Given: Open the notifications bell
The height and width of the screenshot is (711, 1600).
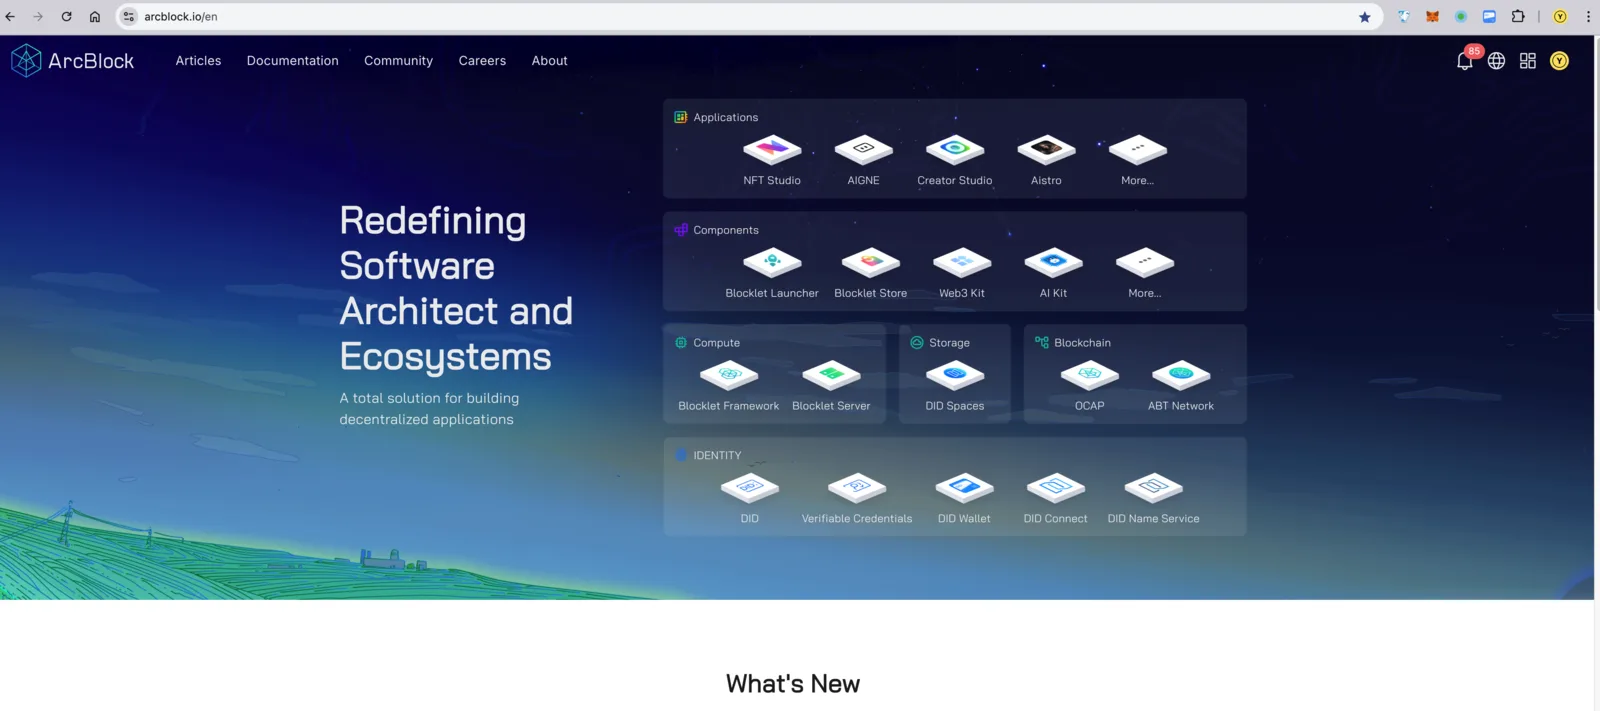Looking at the screenshot, I should [x=1465, y=61].
